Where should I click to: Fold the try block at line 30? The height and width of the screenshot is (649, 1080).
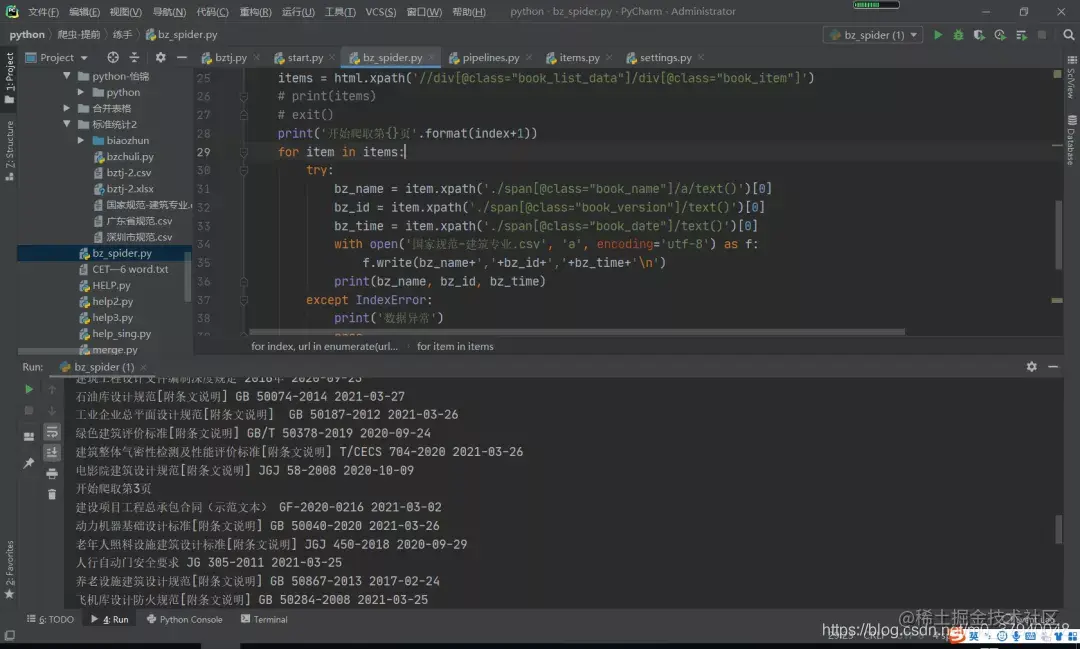point(244,170)
